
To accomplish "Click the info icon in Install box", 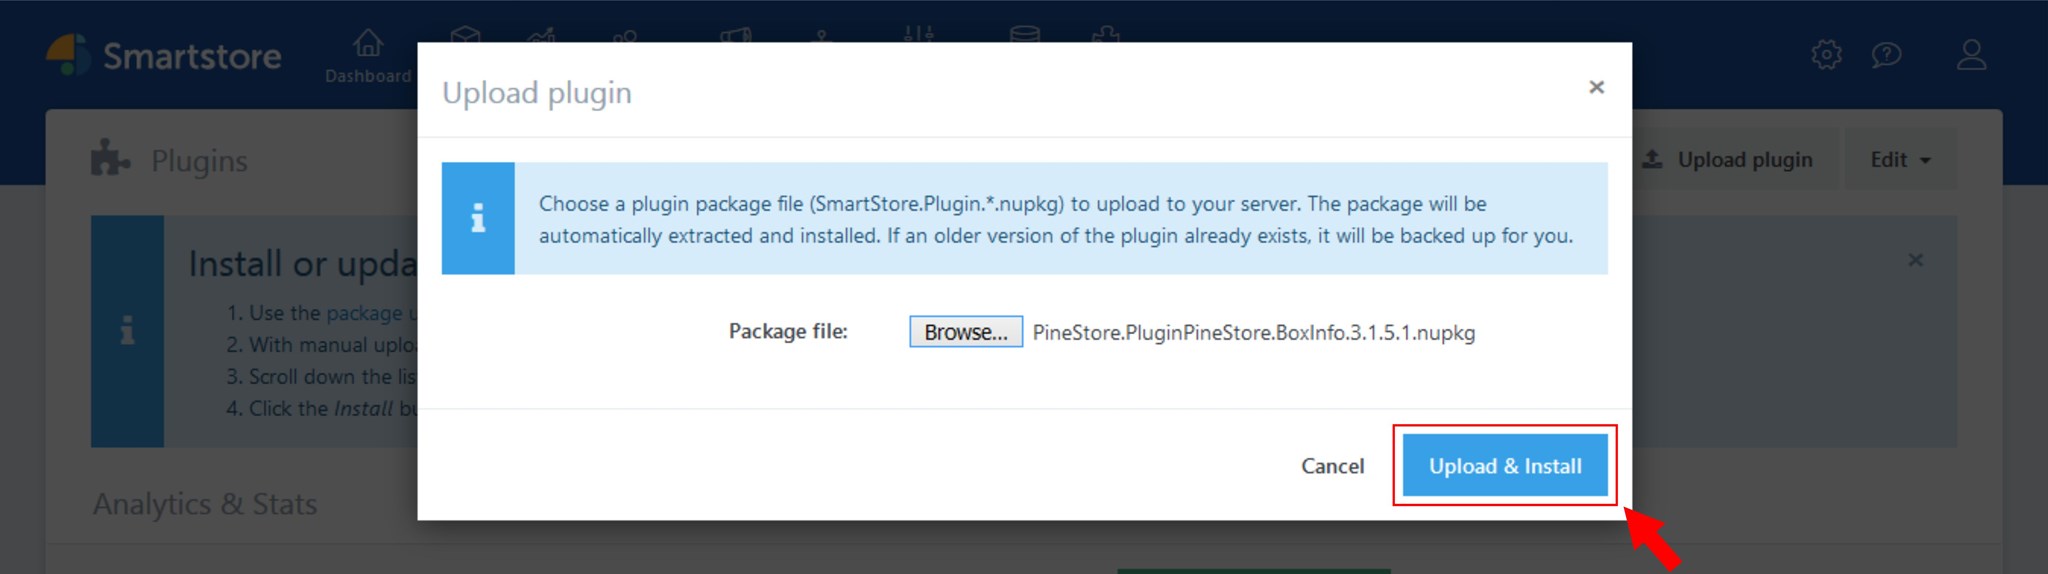I will click(x=127, y=331).
